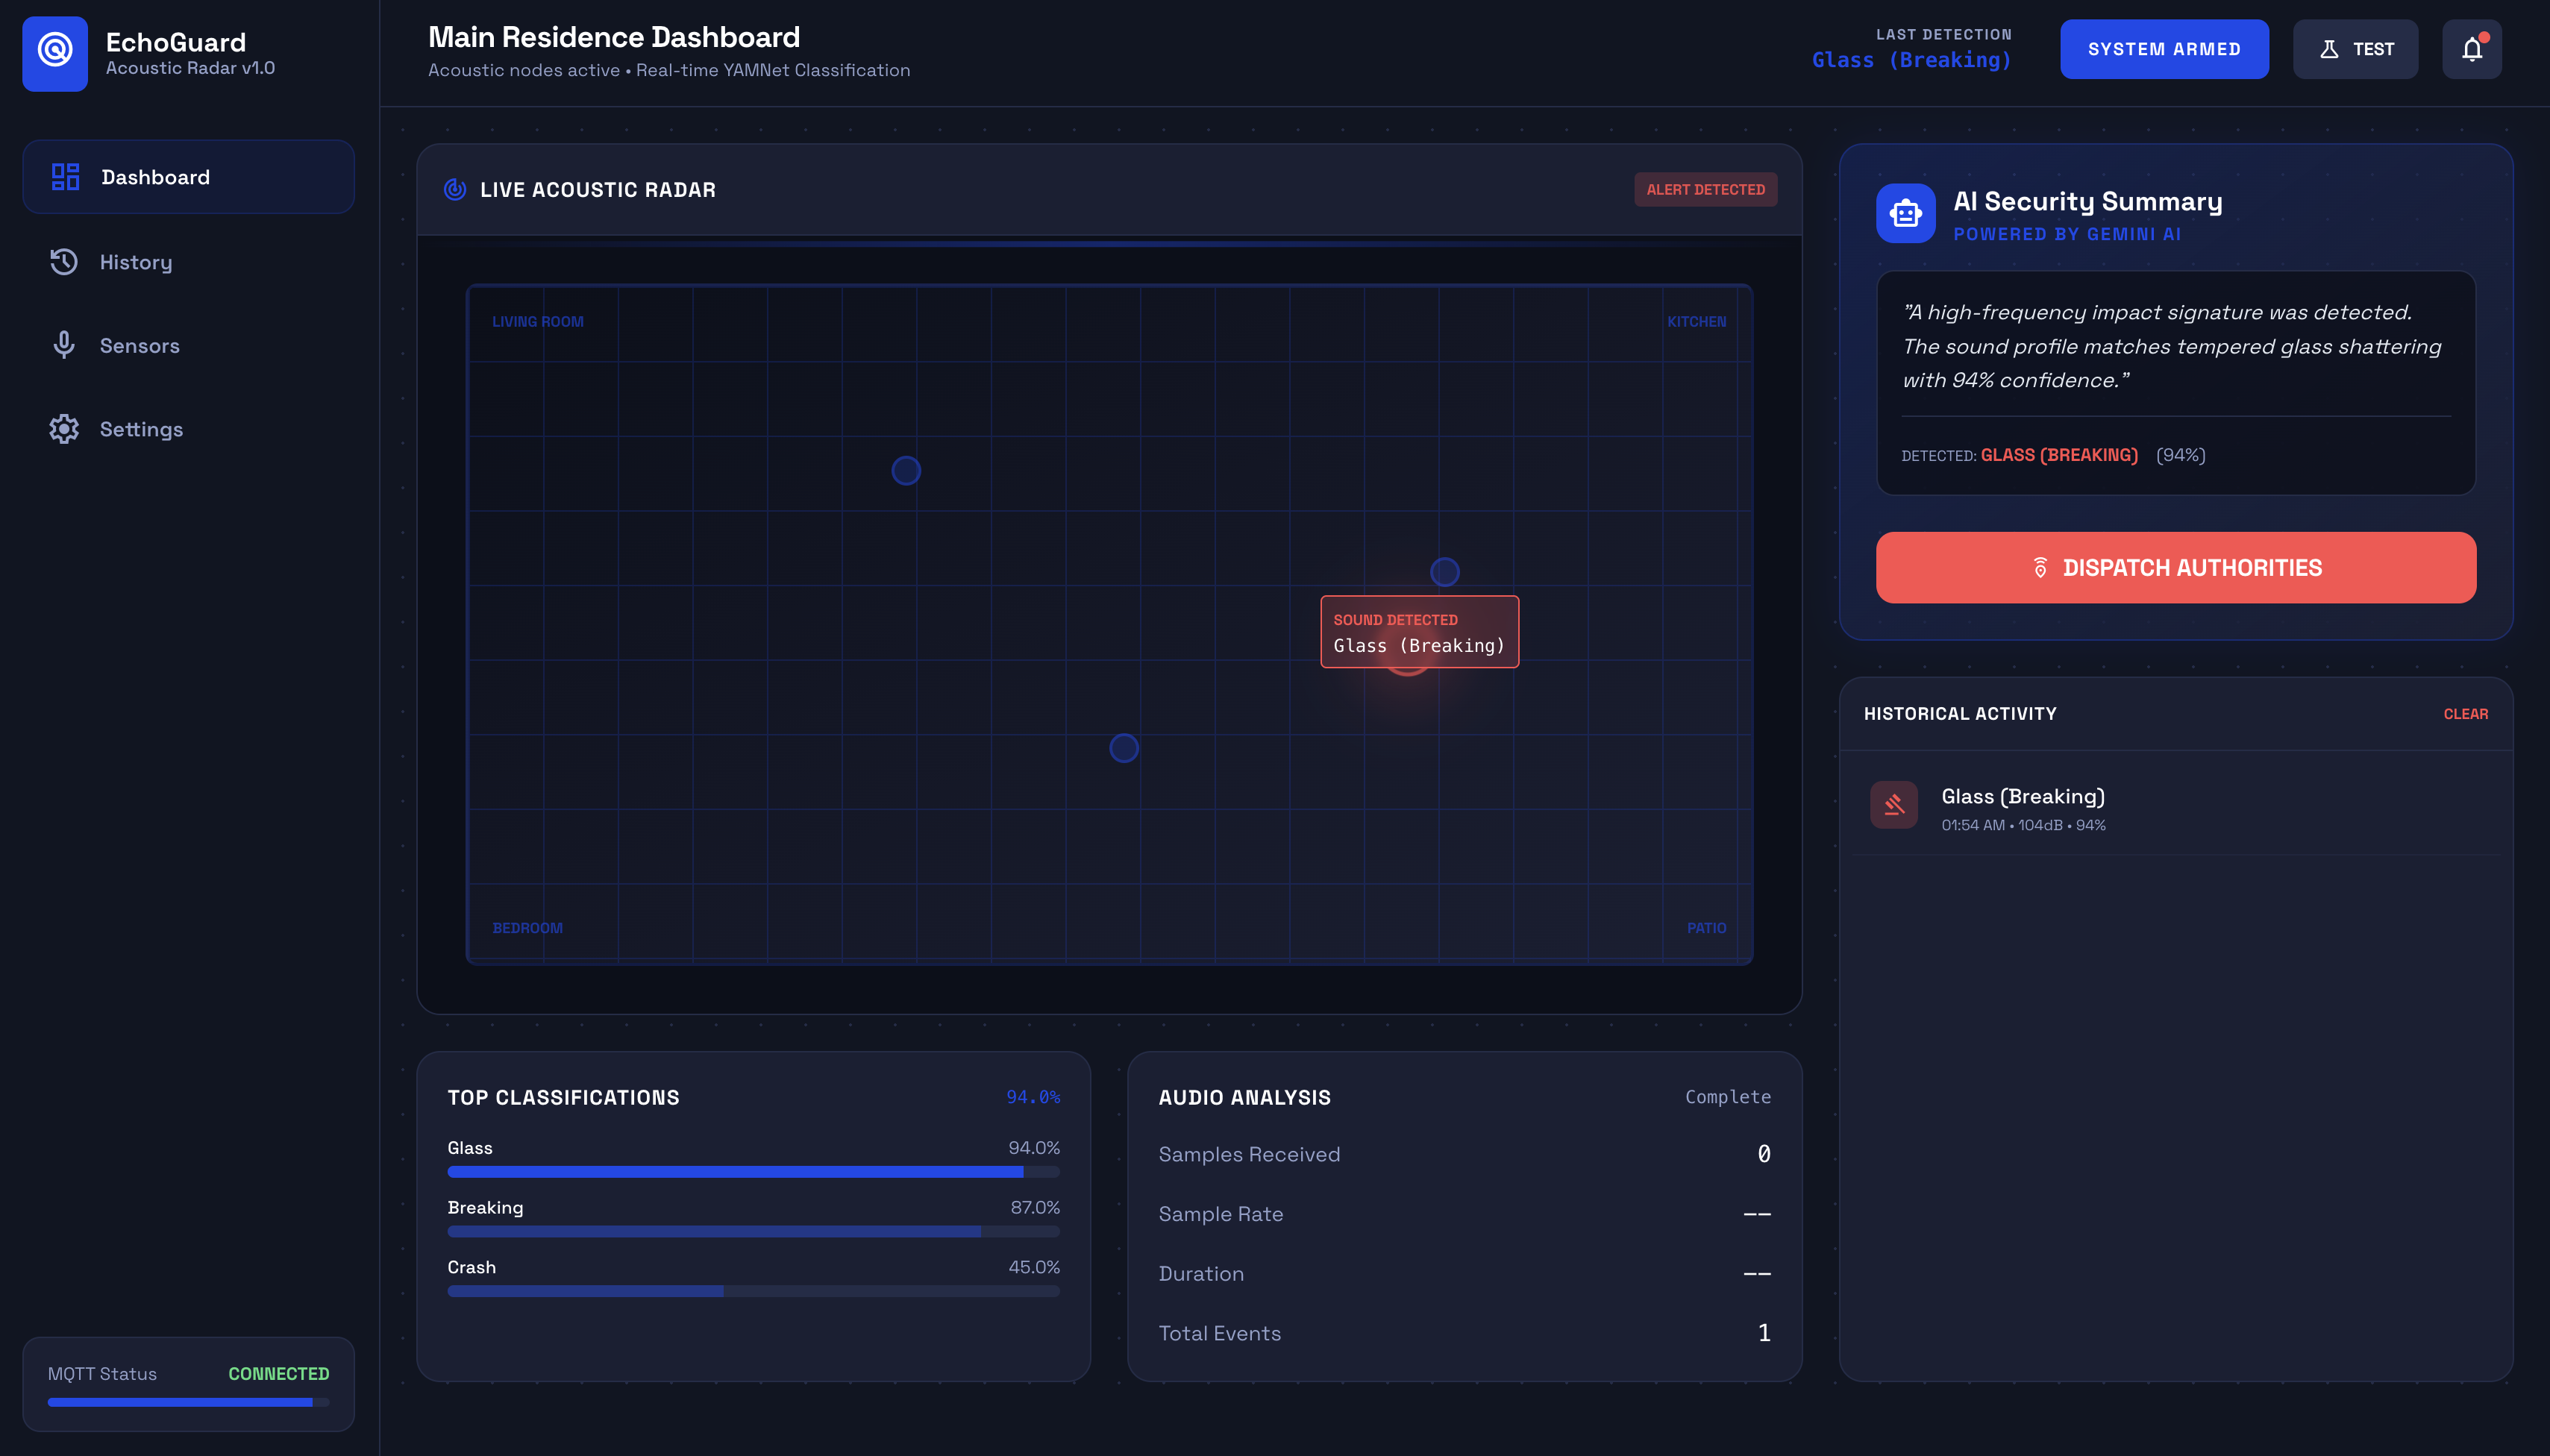Clear the historical activity list
This screenshot has width=2550, height=1456.
[x=2465, y=714]
